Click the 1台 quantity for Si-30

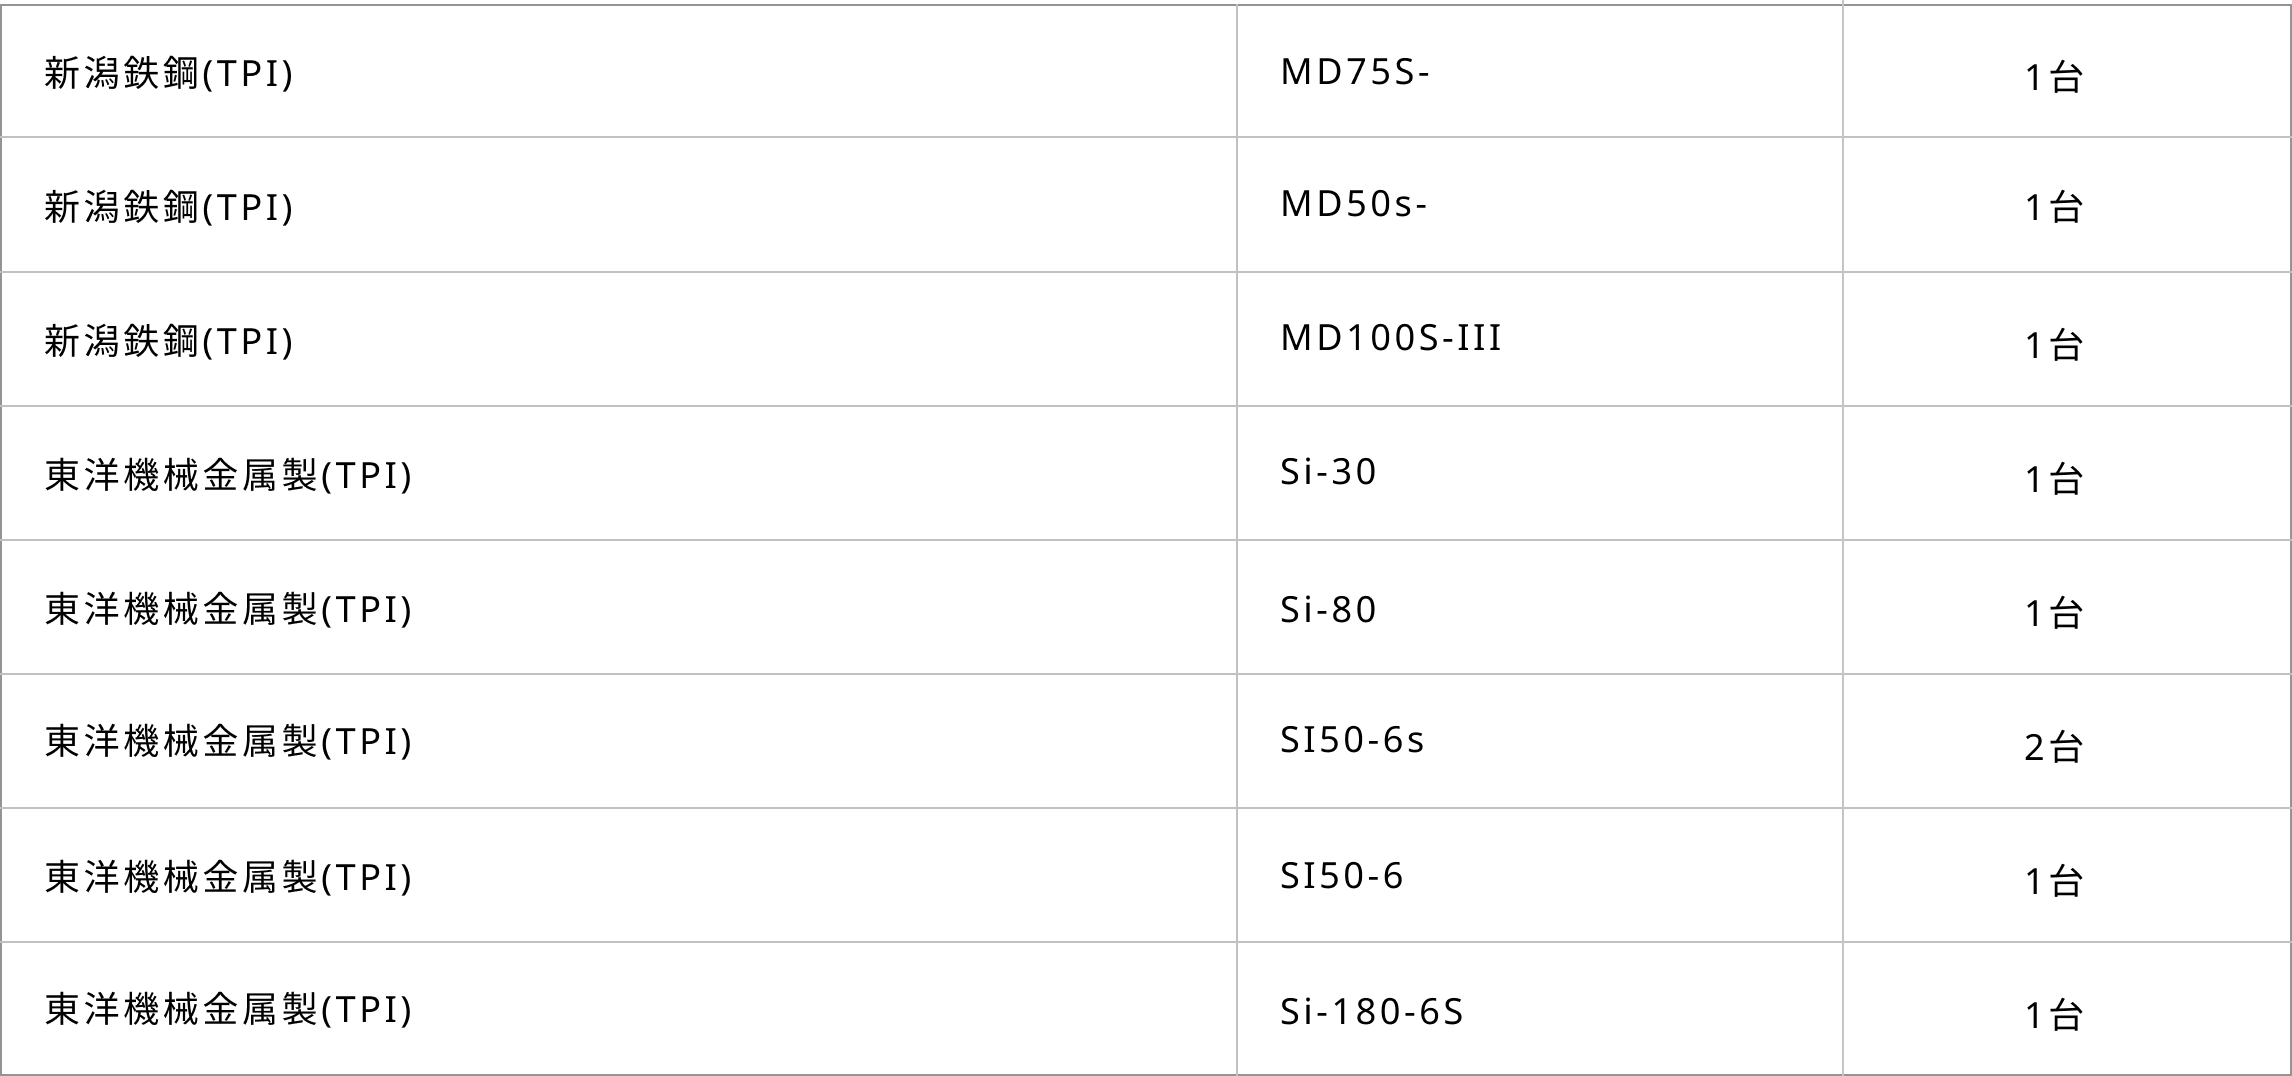(x=2053, y=480)
